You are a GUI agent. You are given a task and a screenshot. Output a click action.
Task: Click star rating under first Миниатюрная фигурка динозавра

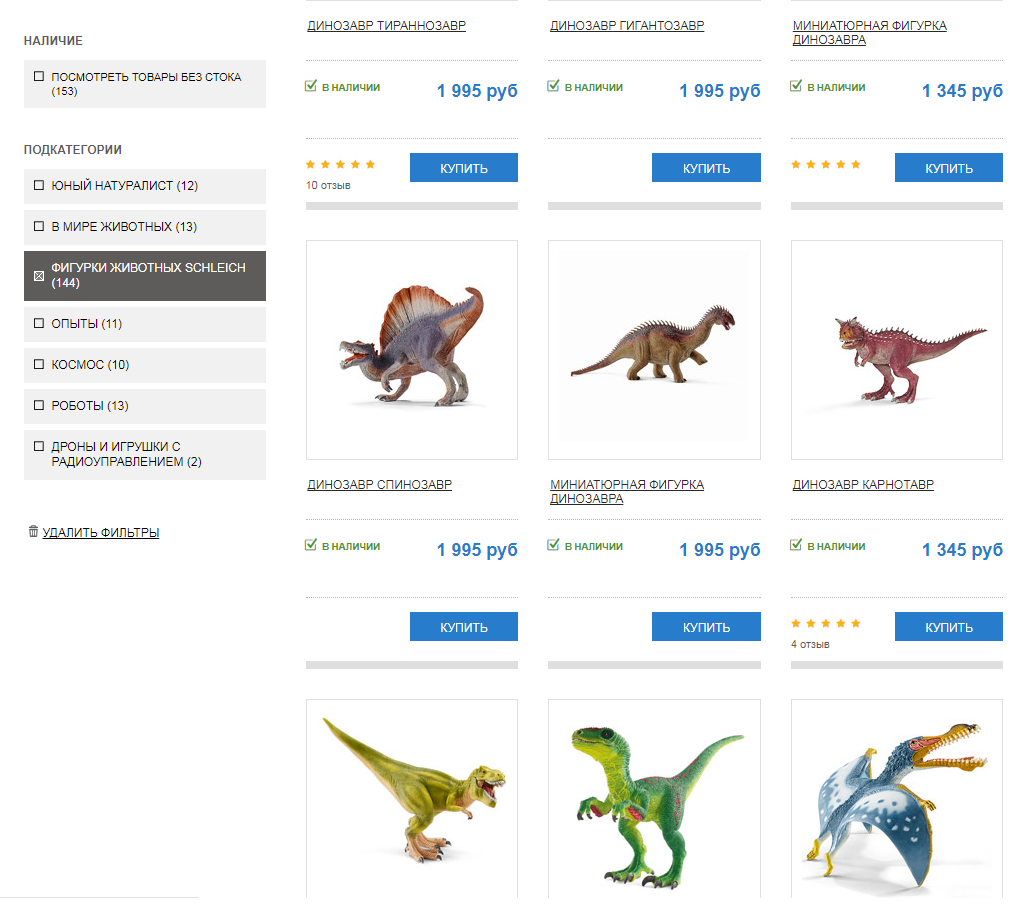826,164
